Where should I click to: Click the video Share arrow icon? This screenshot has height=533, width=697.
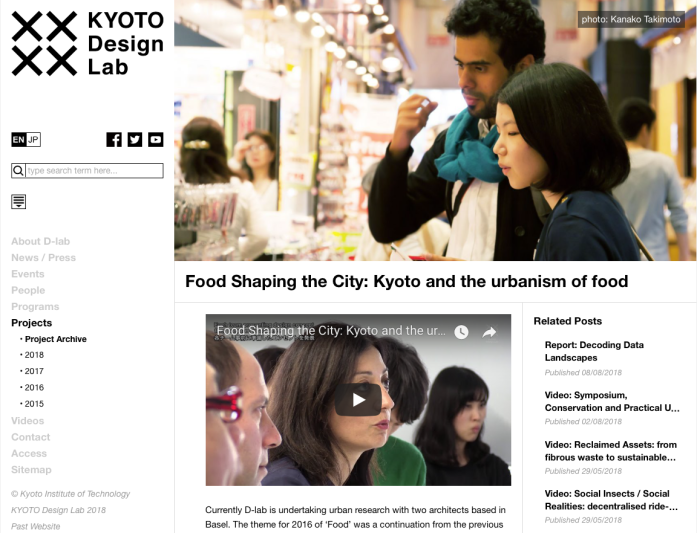pyautogui.click(x=489, y=332)
